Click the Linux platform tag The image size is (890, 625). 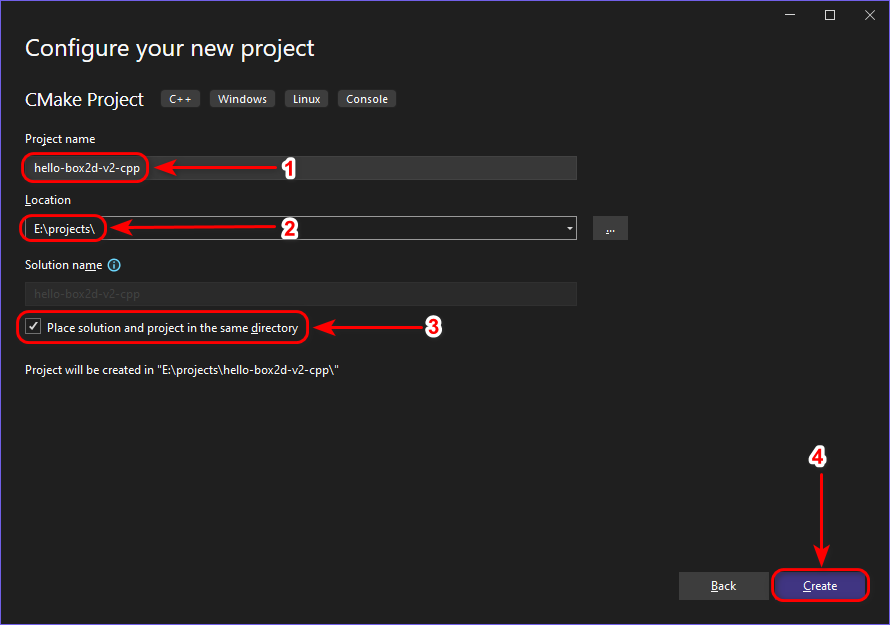tap(307, 99)
